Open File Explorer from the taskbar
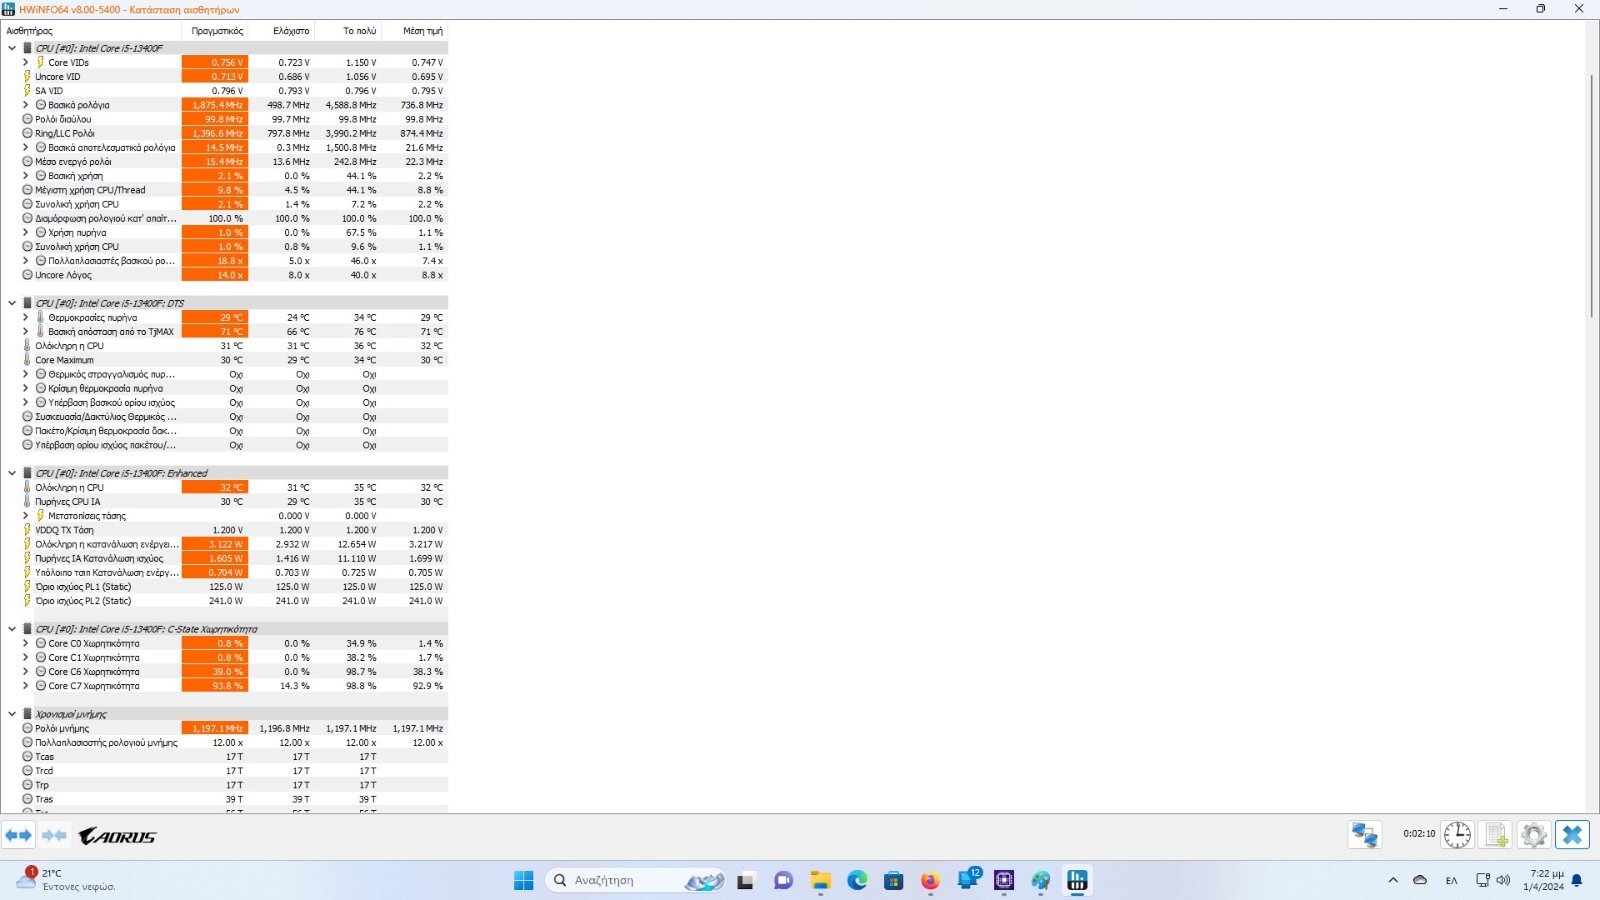This screenshot has width=1600, height=900. (821, 880)
